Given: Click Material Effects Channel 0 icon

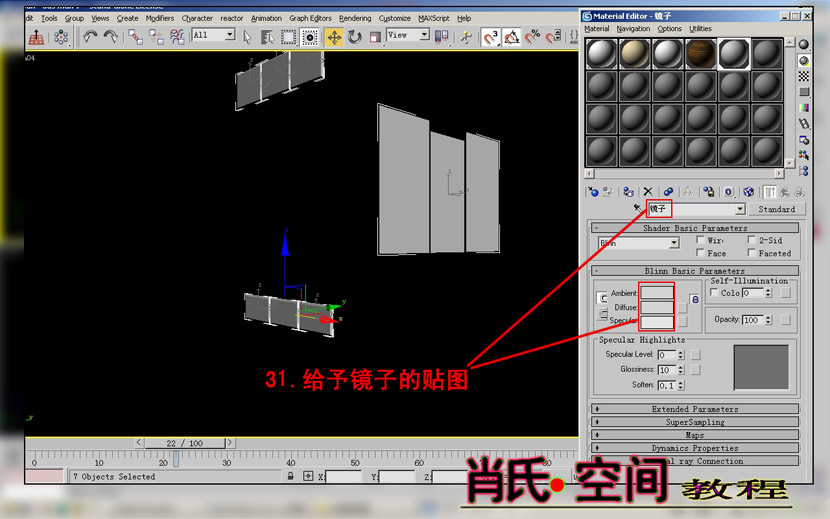Looking at the screenshot, I should pyautogui.click(x=729, y=192).
